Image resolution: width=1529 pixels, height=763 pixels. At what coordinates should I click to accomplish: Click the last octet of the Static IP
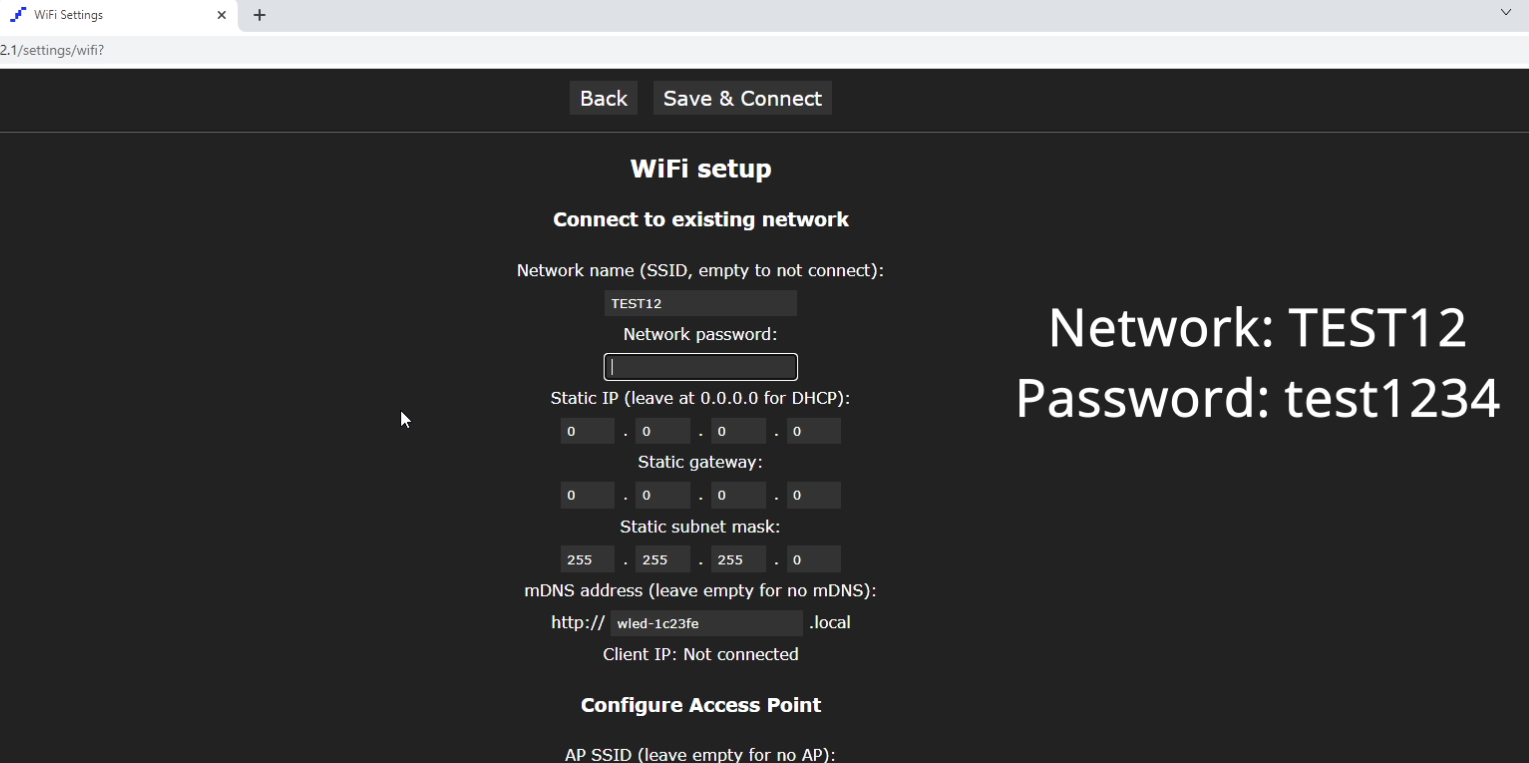click(x=813, y=430)
